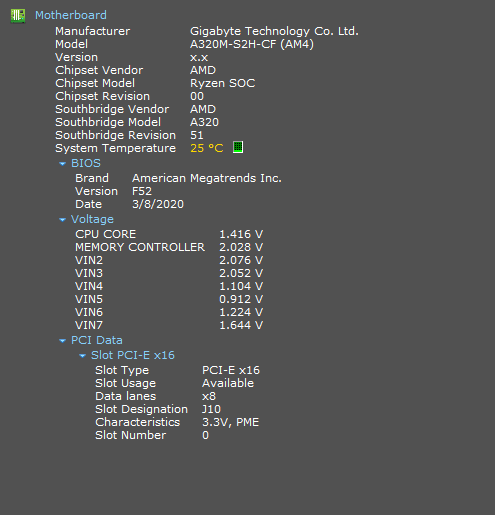Collapse the PCI Data section arrow
Viewport: 495px width, 515px height.
pos(62,341)
